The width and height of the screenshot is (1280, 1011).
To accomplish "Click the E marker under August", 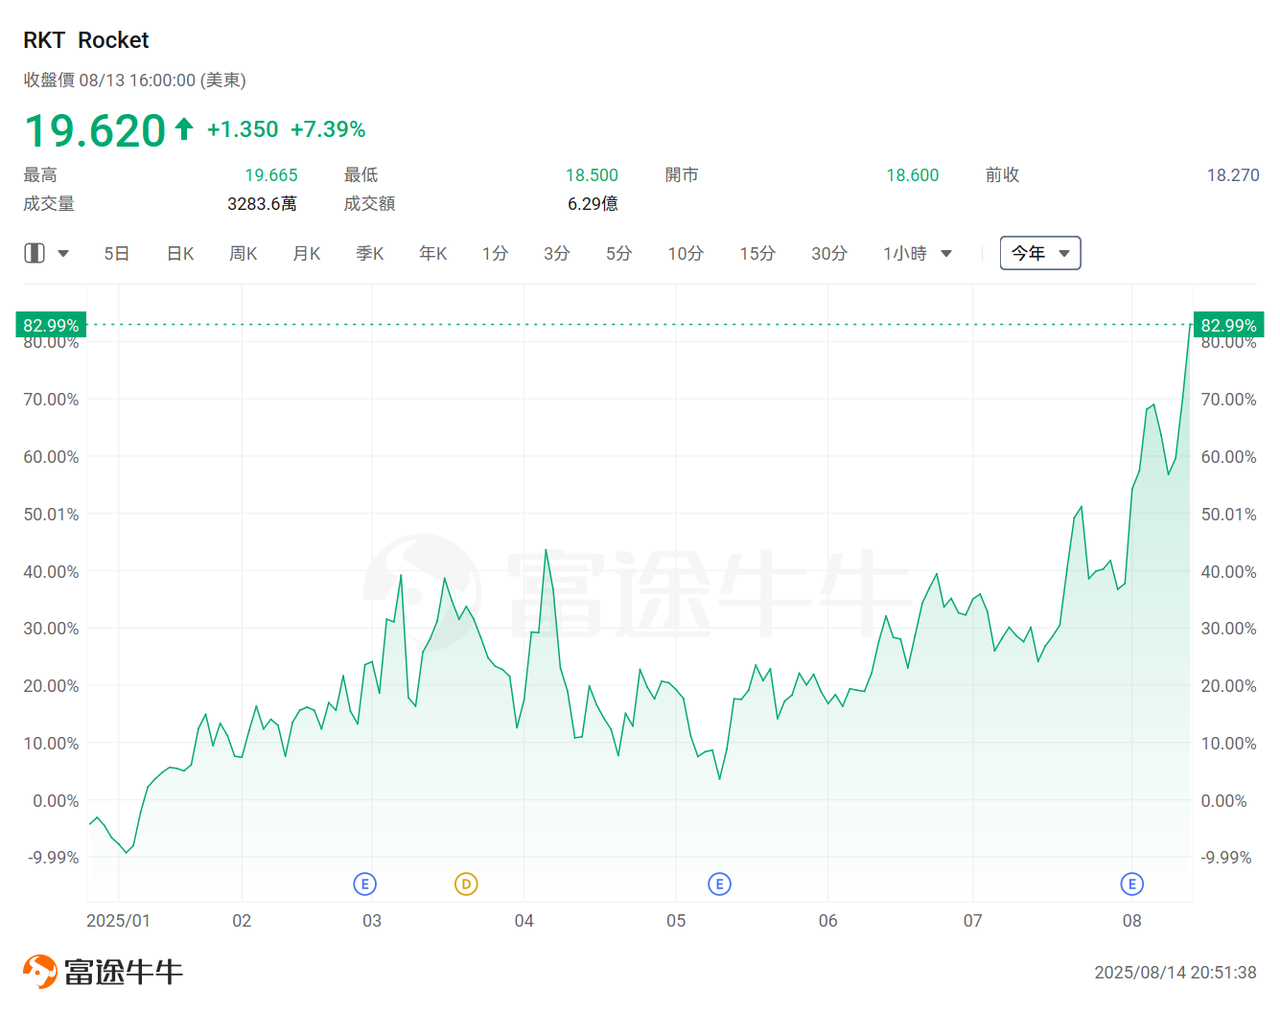I will (1132, 884).
